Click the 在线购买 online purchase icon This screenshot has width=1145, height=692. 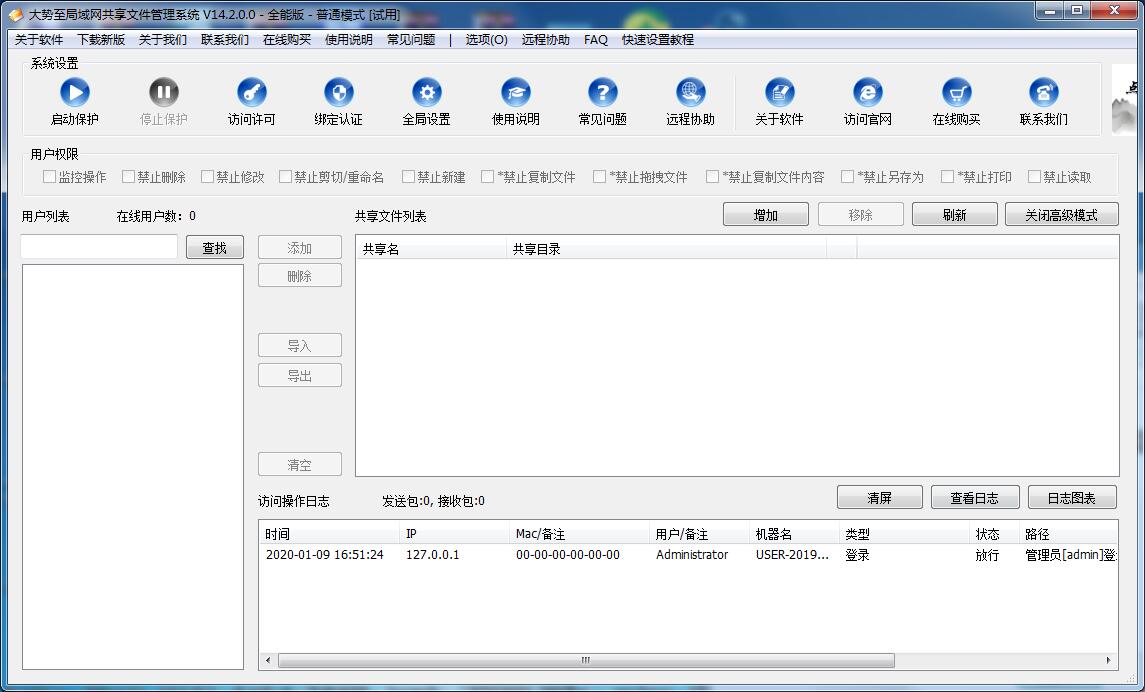(955, 100)
